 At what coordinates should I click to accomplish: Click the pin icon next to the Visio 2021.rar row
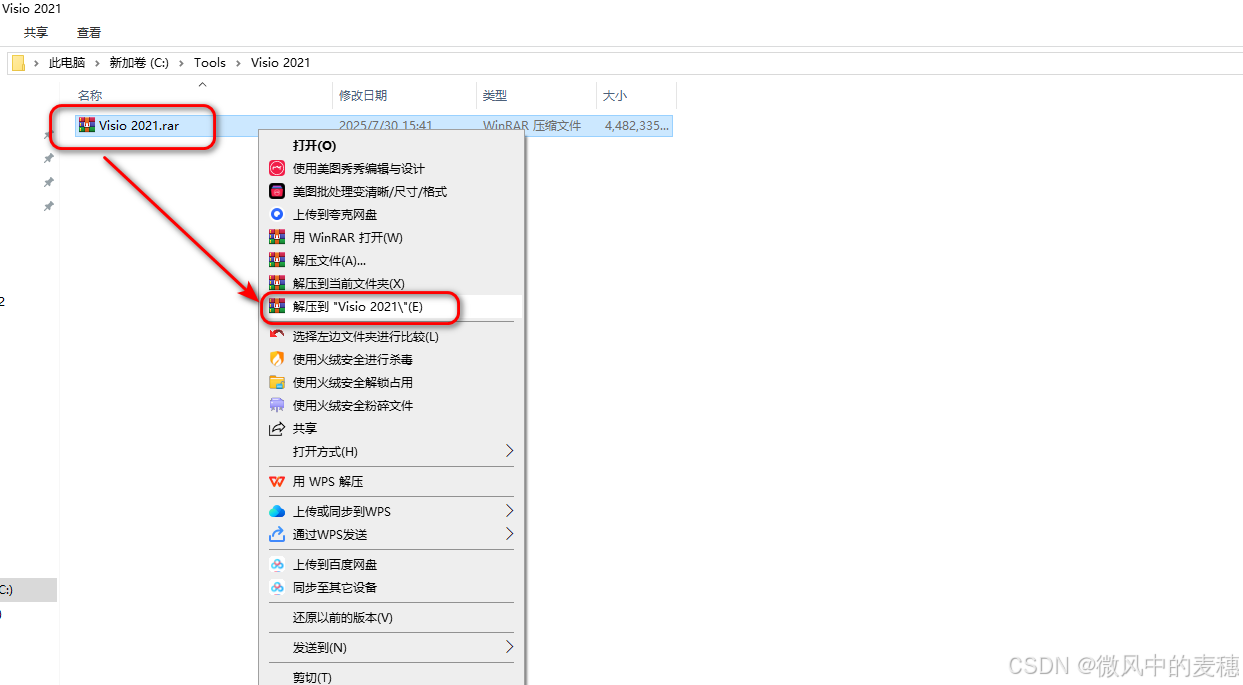(48, 135)
